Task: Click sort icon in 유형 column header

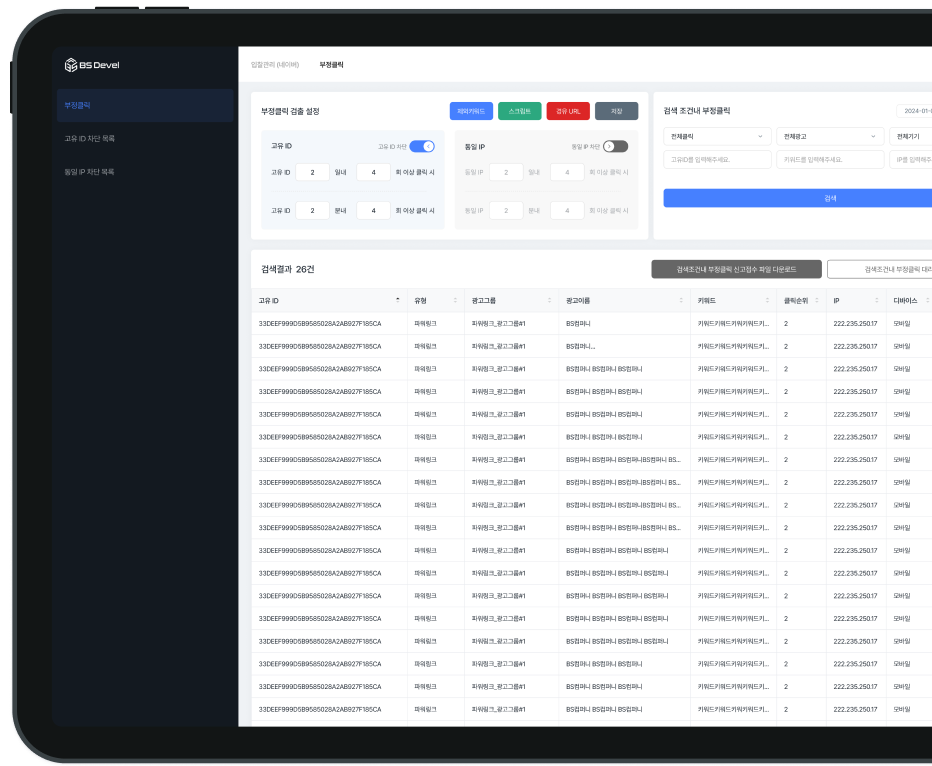Action: (455, 300)
